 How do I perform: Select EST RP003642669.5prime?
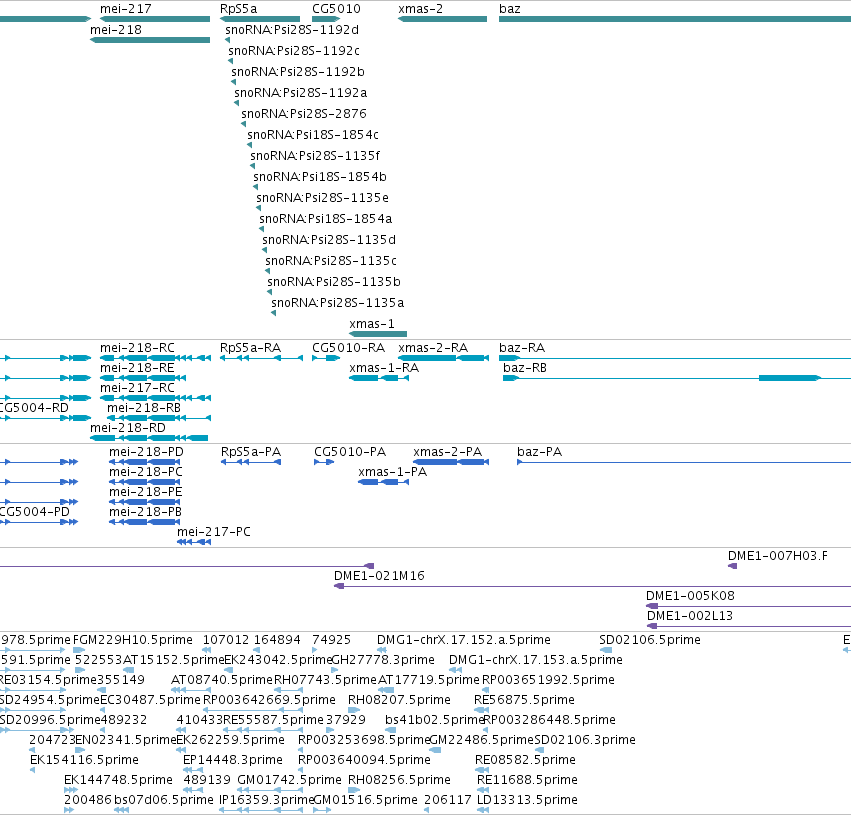(x=252, y=710)
